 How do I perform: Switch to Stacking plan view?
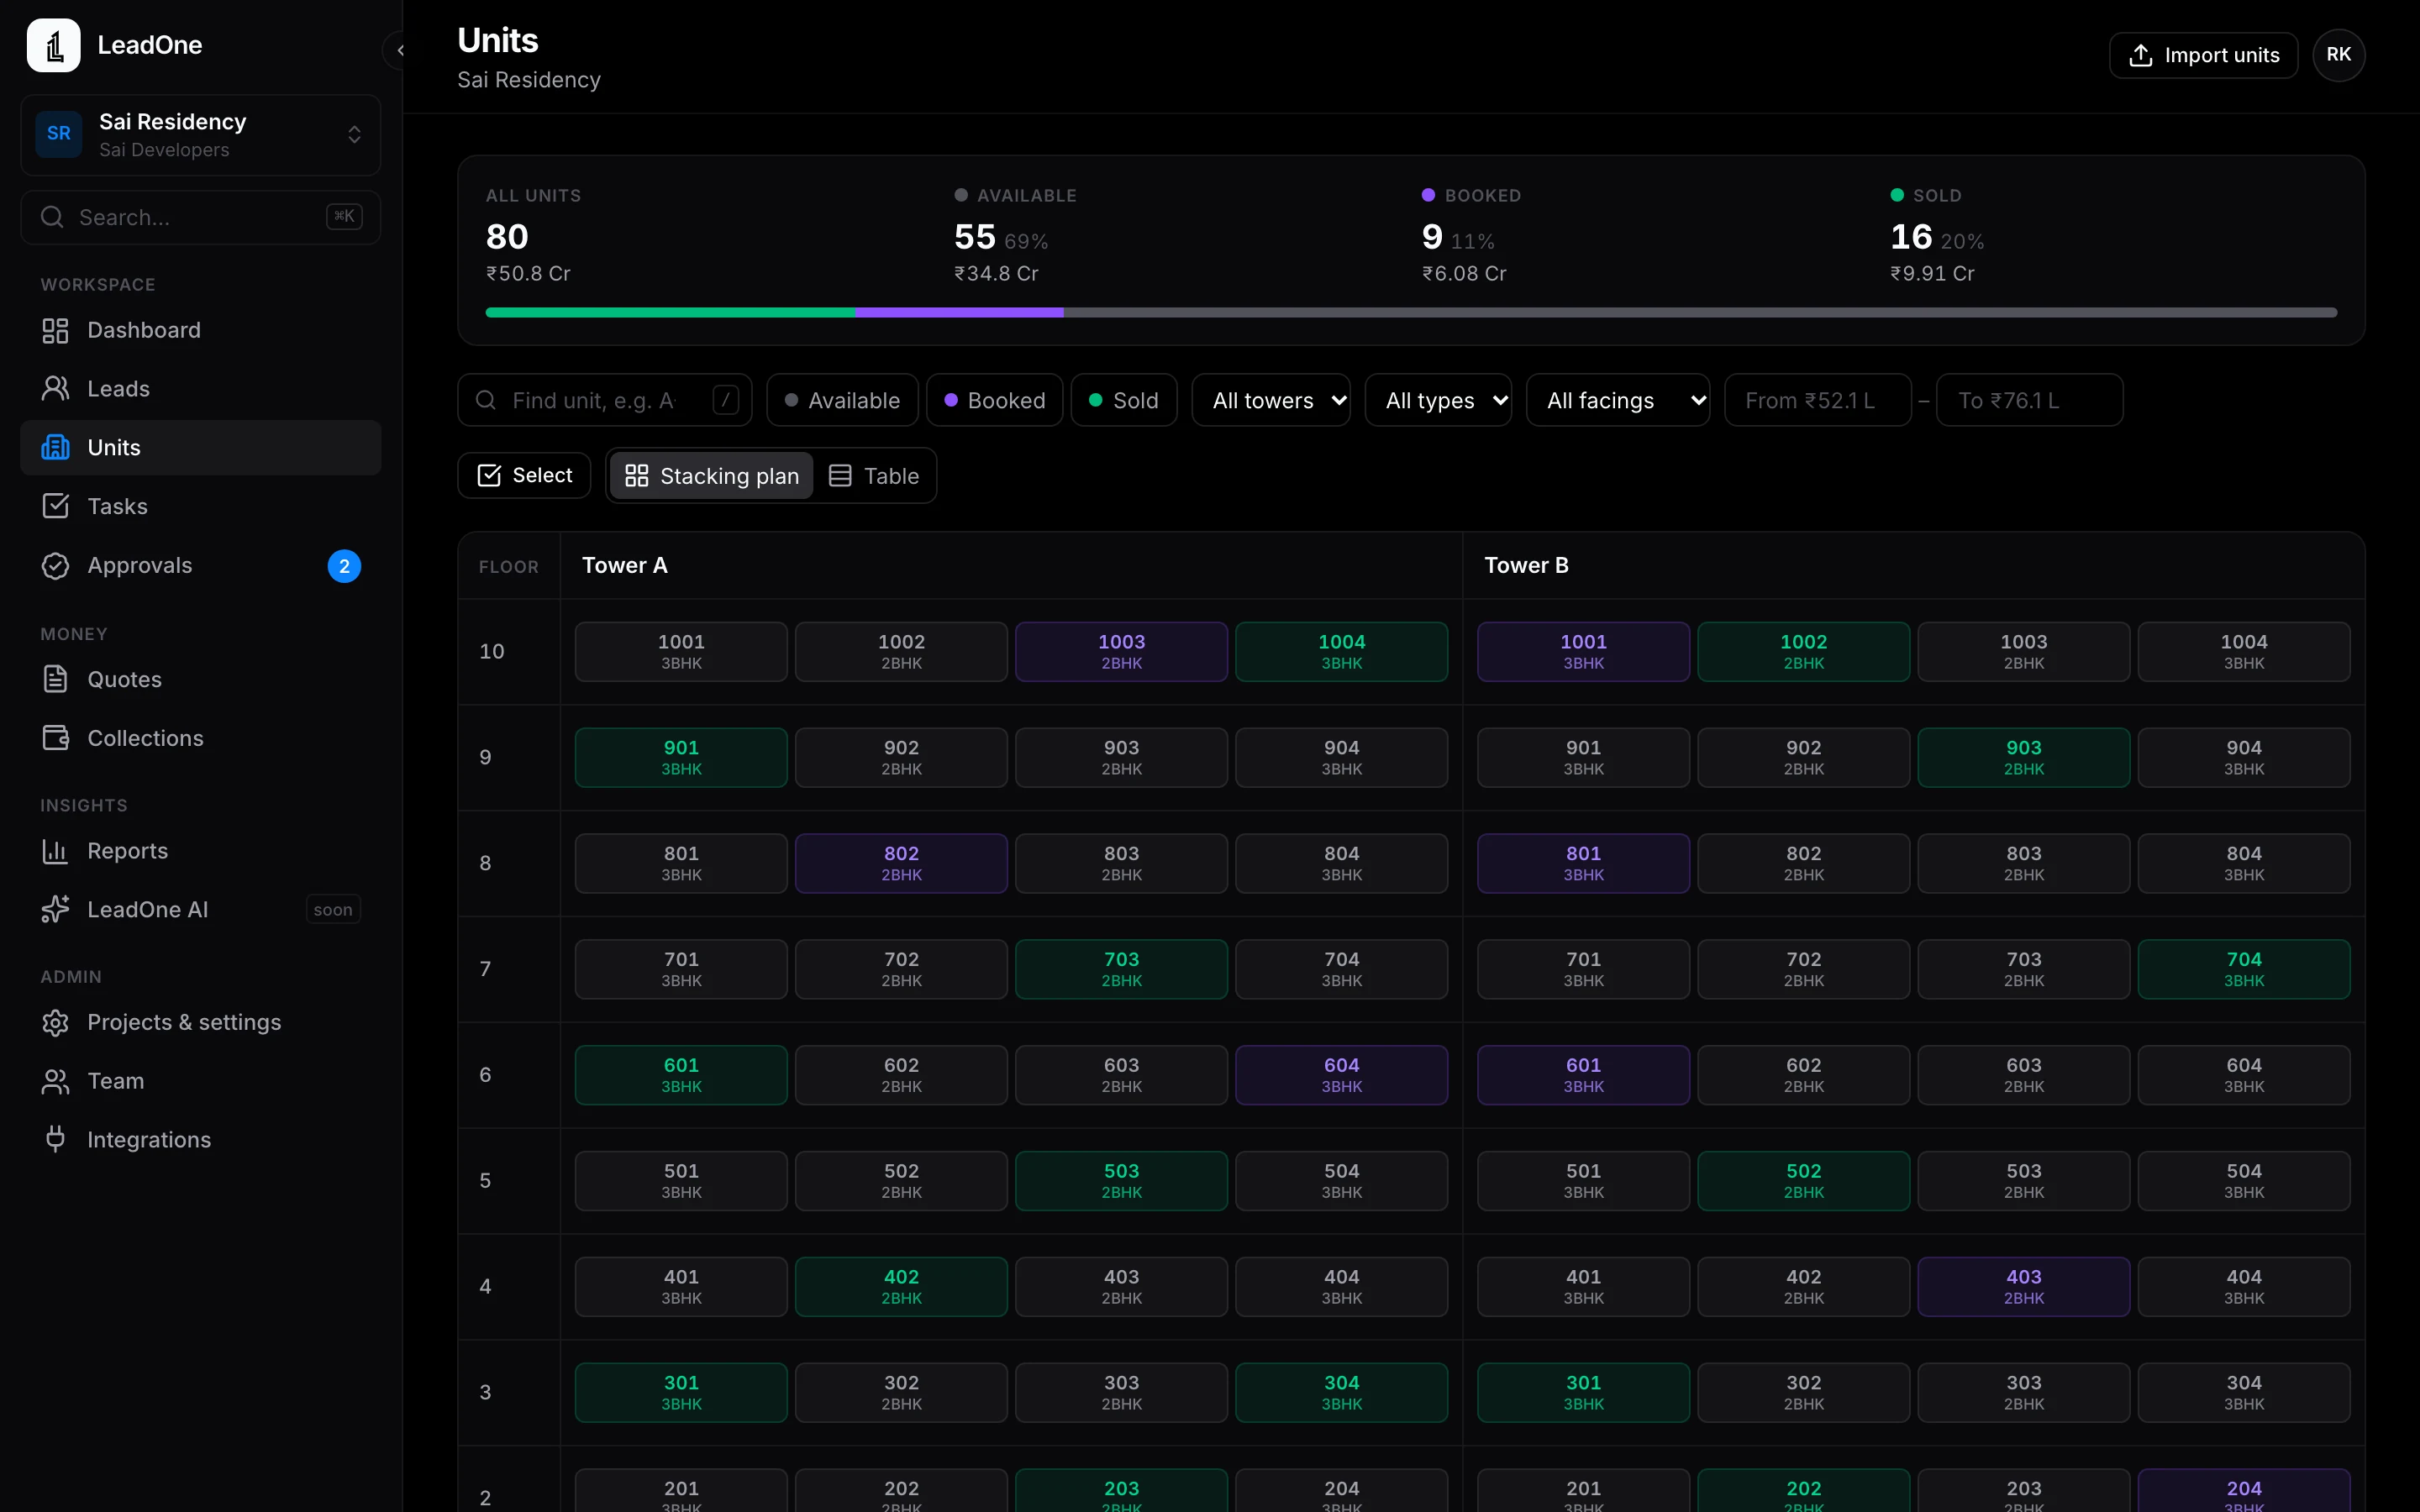(712, 476)
